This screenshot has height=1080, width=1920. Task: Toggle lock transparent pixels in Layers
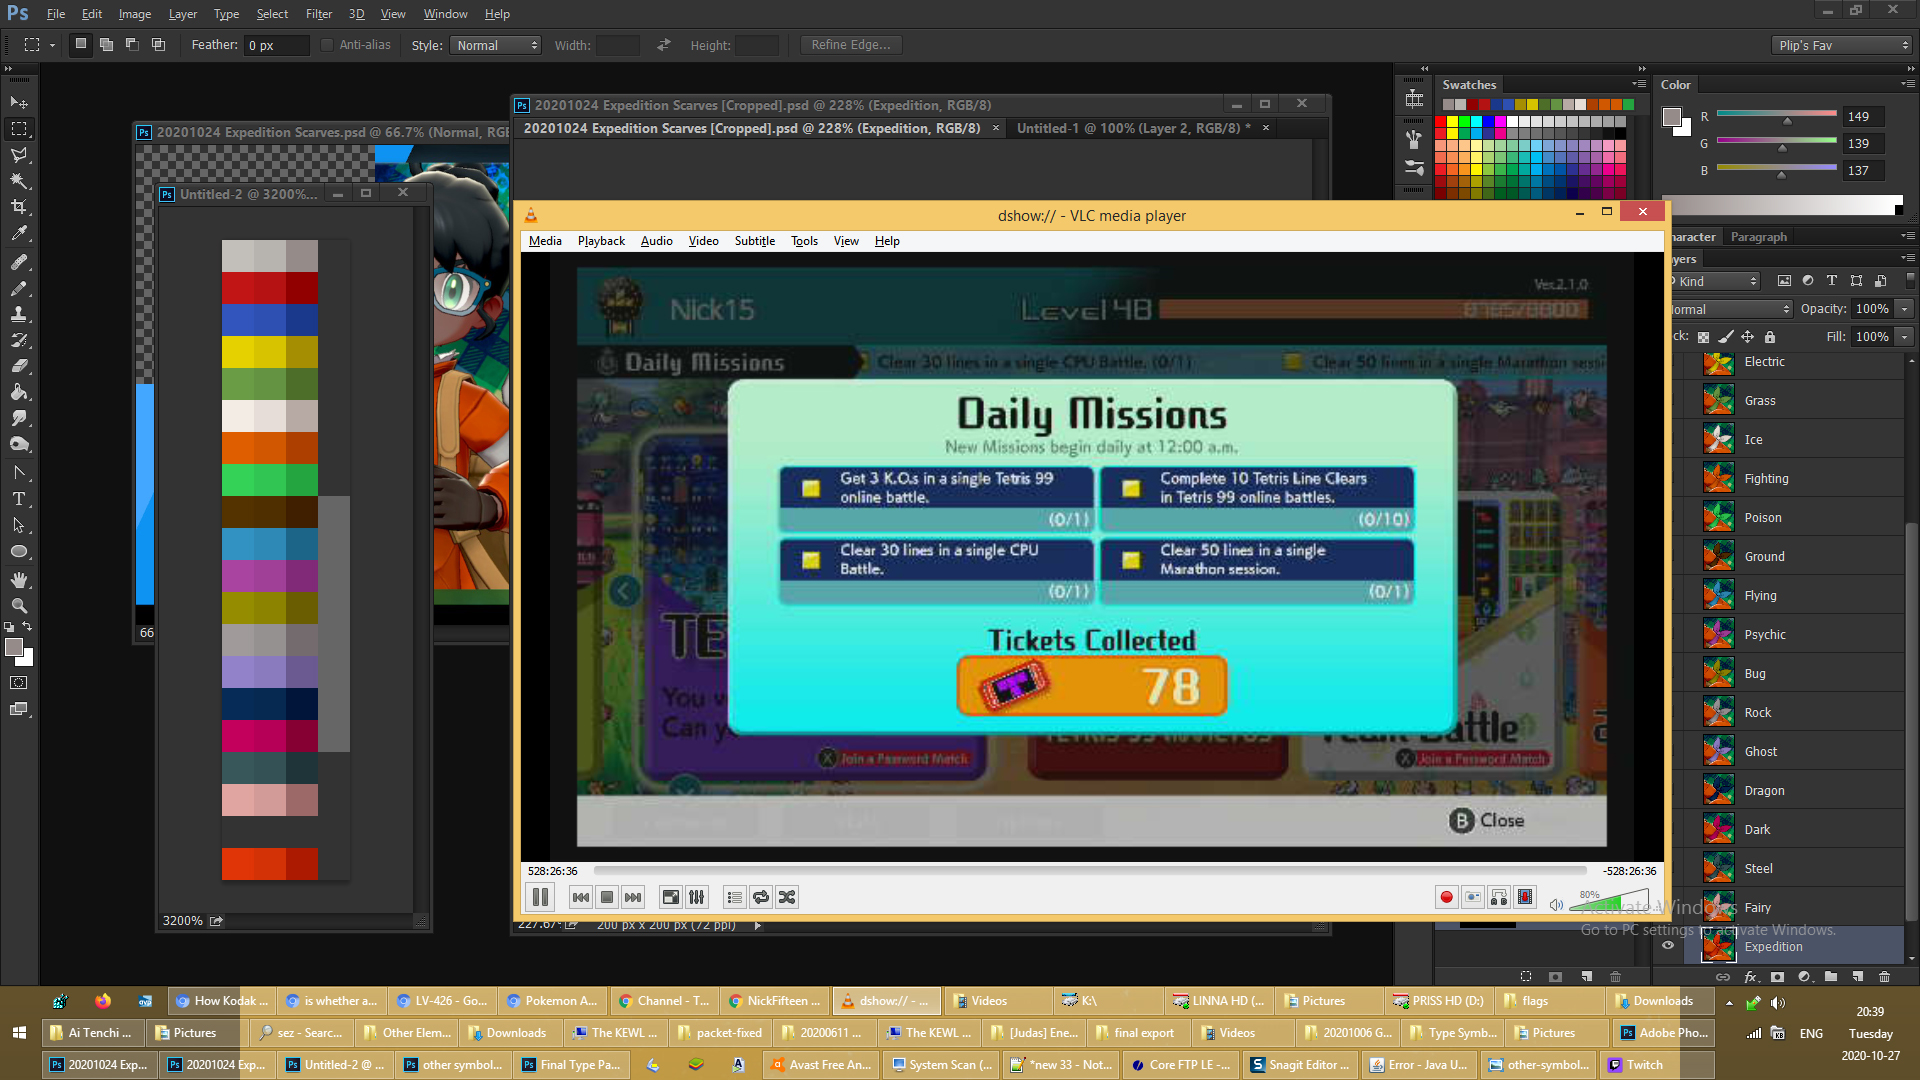coord(1703,337)
